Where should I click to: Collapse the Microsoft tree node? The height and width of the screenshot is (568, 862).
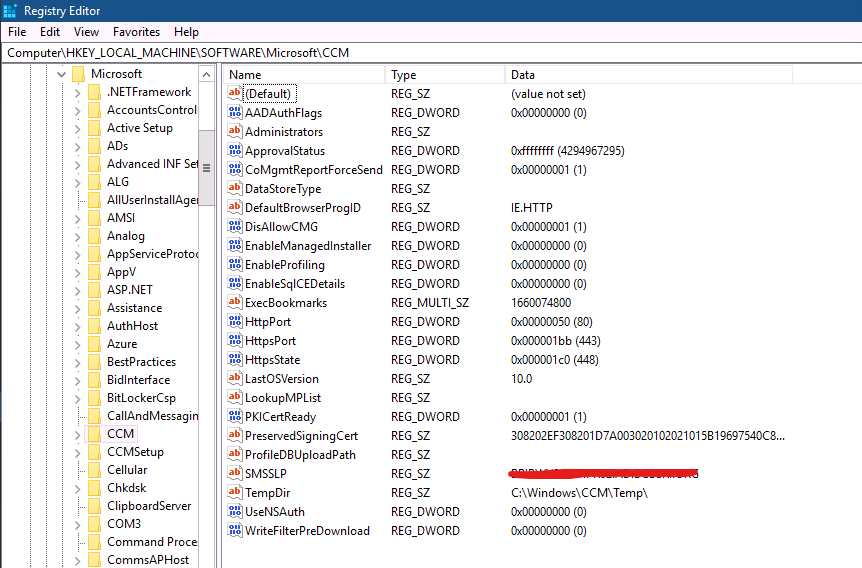61,74
